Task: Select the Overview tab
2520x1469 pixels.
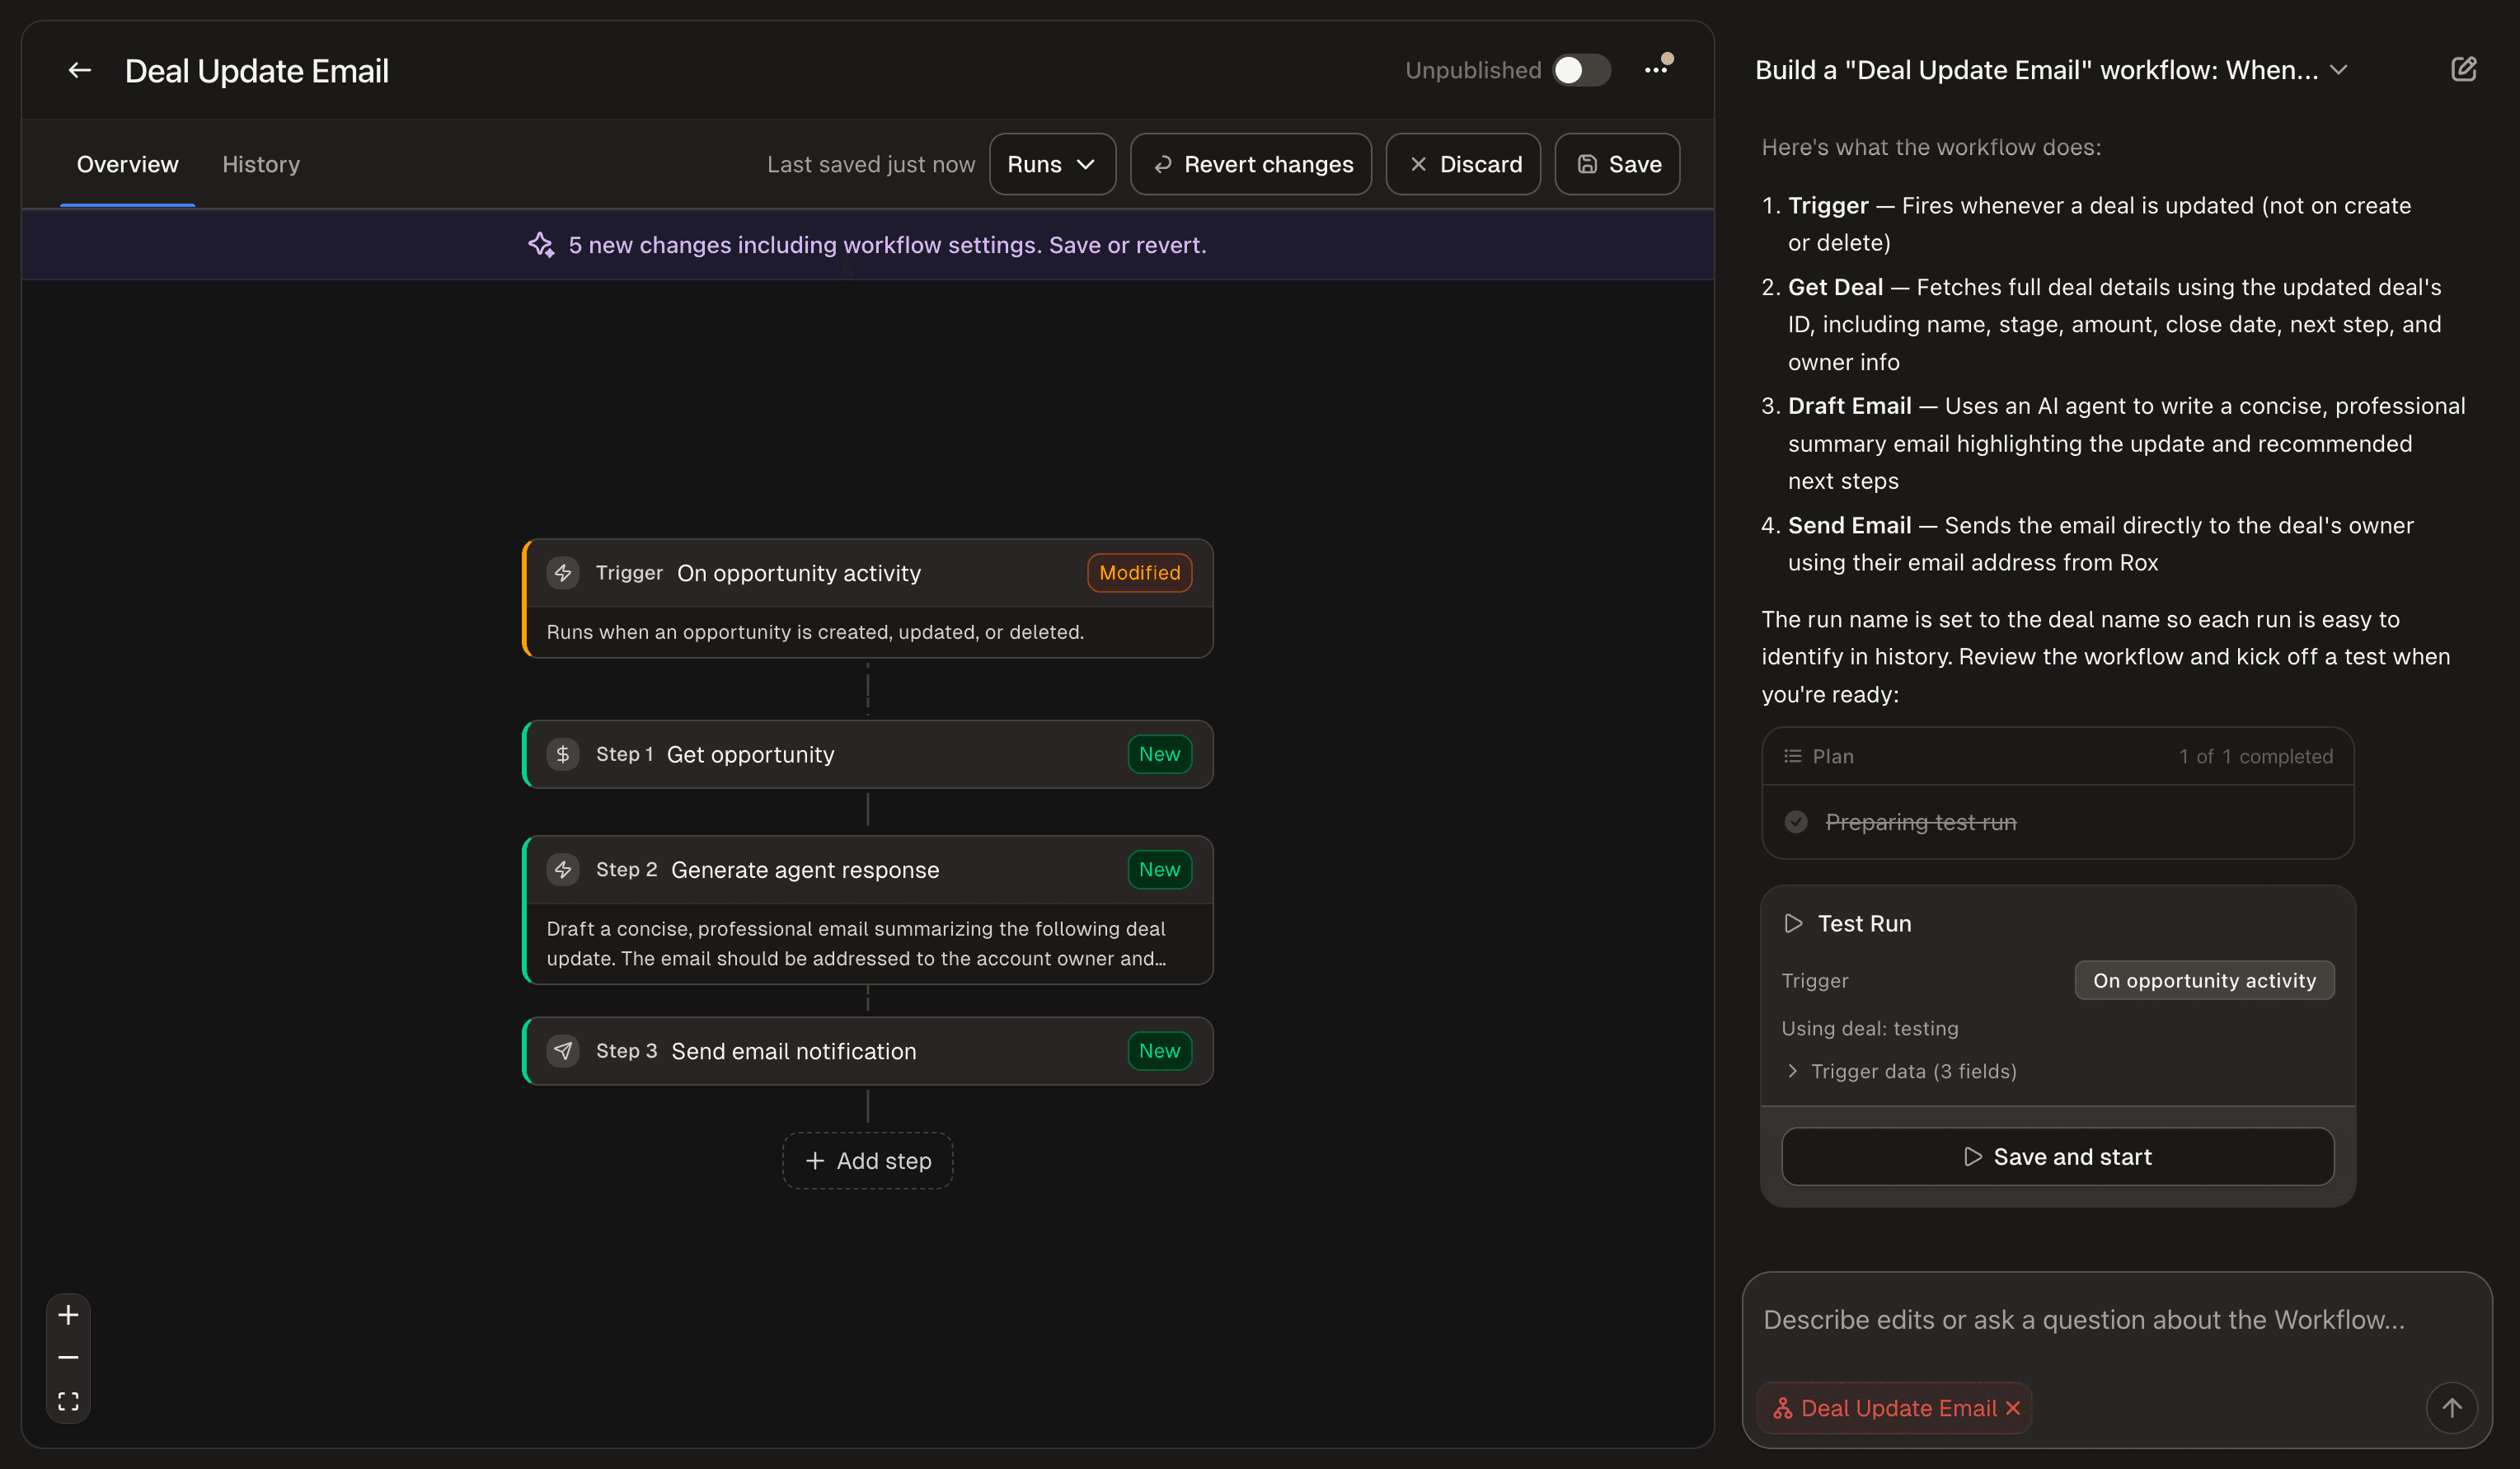Action: pos(127,164)
